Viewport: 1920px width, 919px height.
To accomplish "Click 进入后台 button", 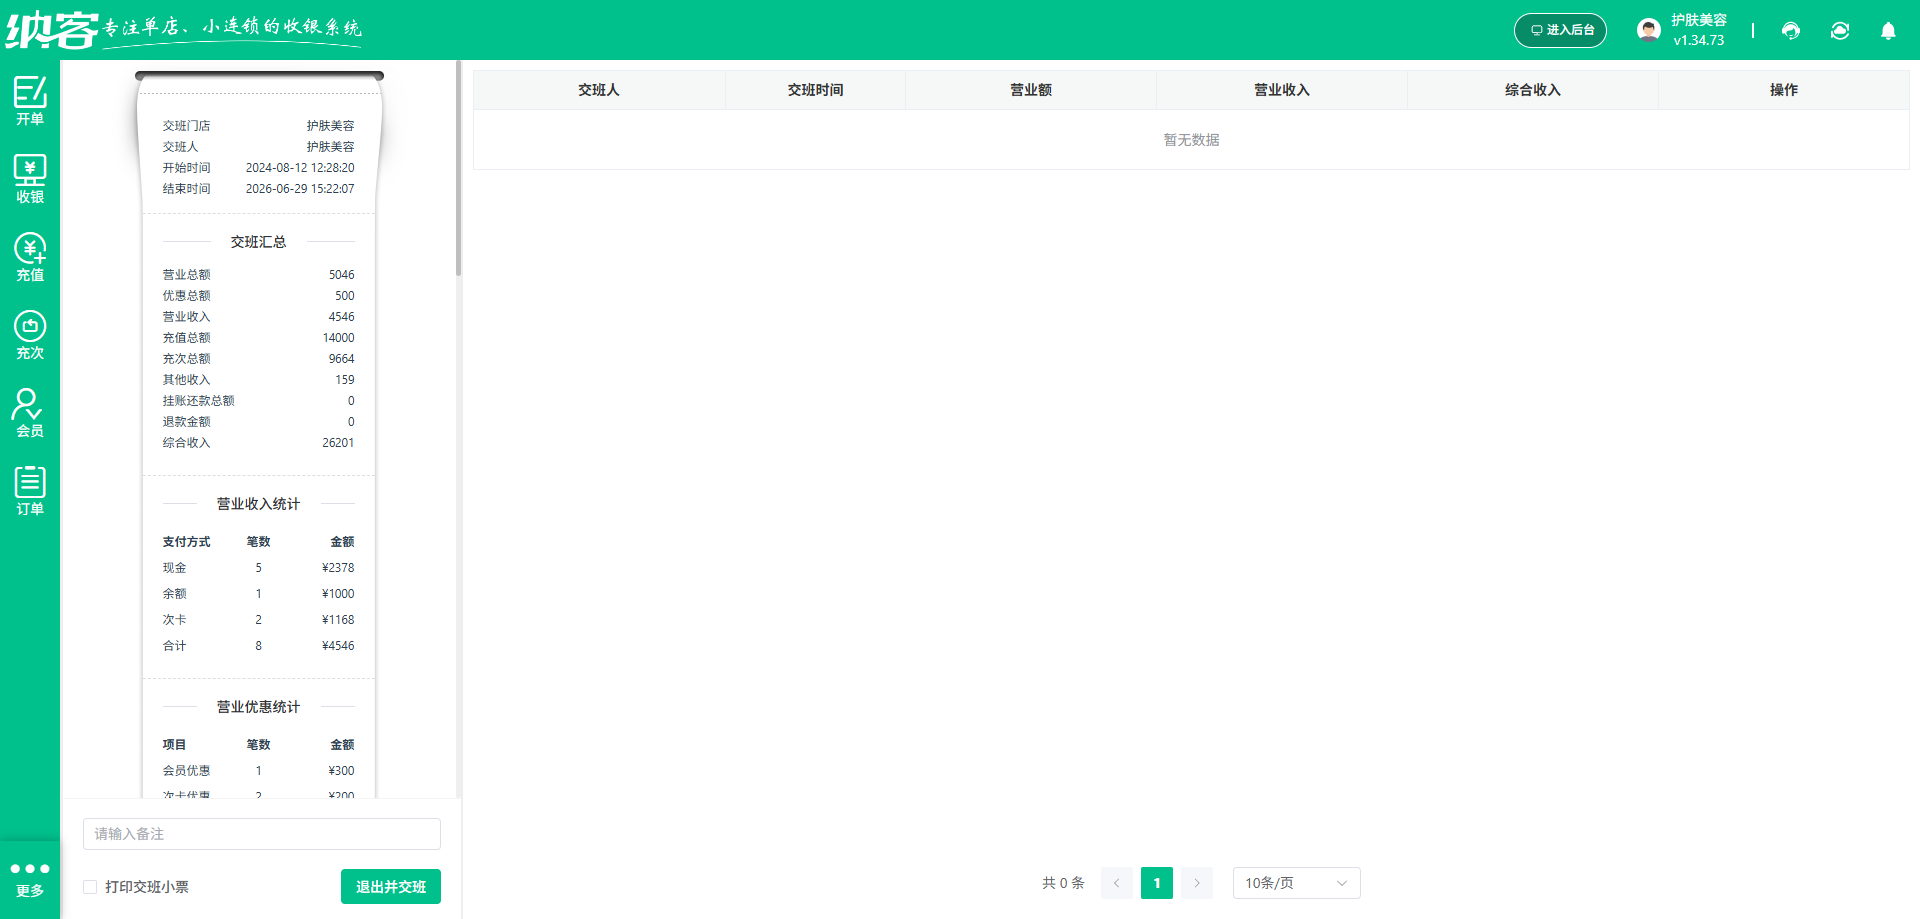I will pyautogui.click(x=1560, y=30).
